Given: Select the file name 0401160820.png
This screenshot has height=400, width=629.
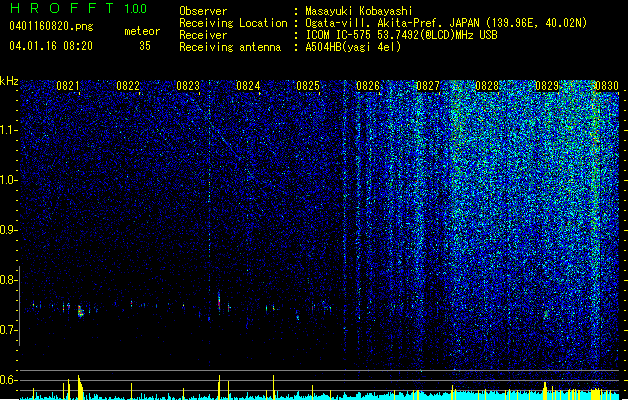Looking at the screenshot, I should (51, 26).
